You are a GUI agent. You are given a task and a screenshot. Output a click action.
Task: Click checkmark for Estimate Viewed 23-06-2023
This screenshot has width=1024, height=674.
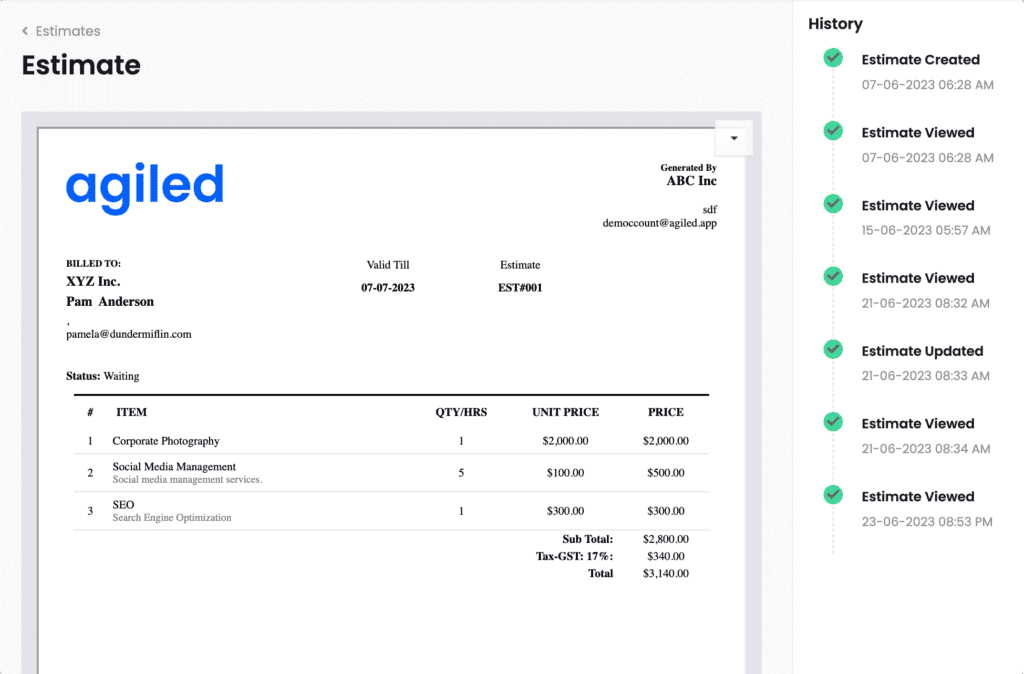833,495
